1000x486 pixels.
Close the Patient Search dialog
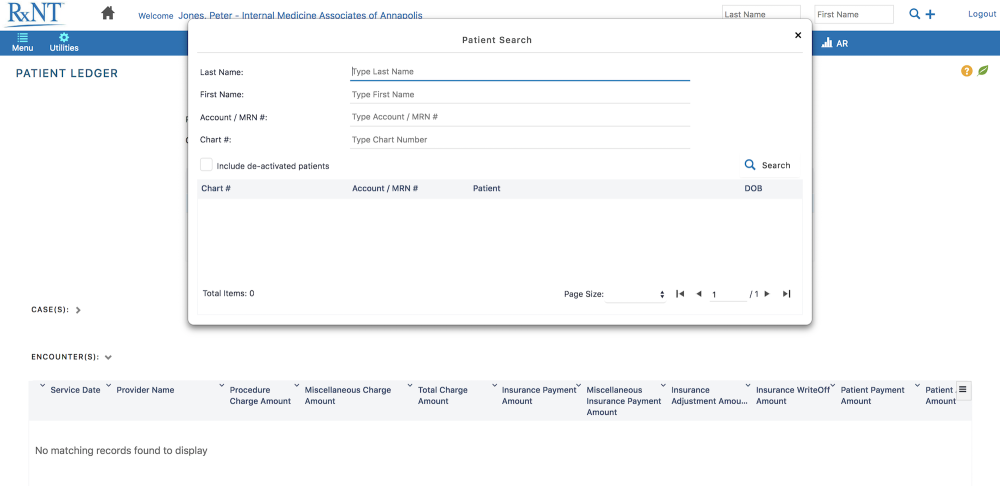(x=798, y=36)
